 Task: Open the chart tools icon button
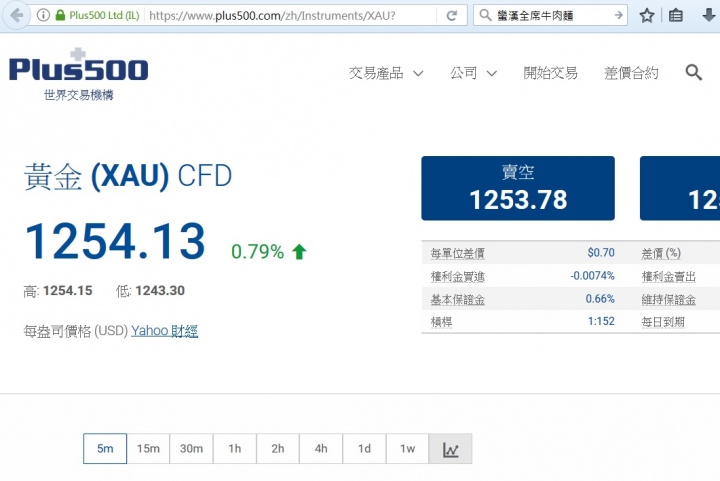click(450, 448)
